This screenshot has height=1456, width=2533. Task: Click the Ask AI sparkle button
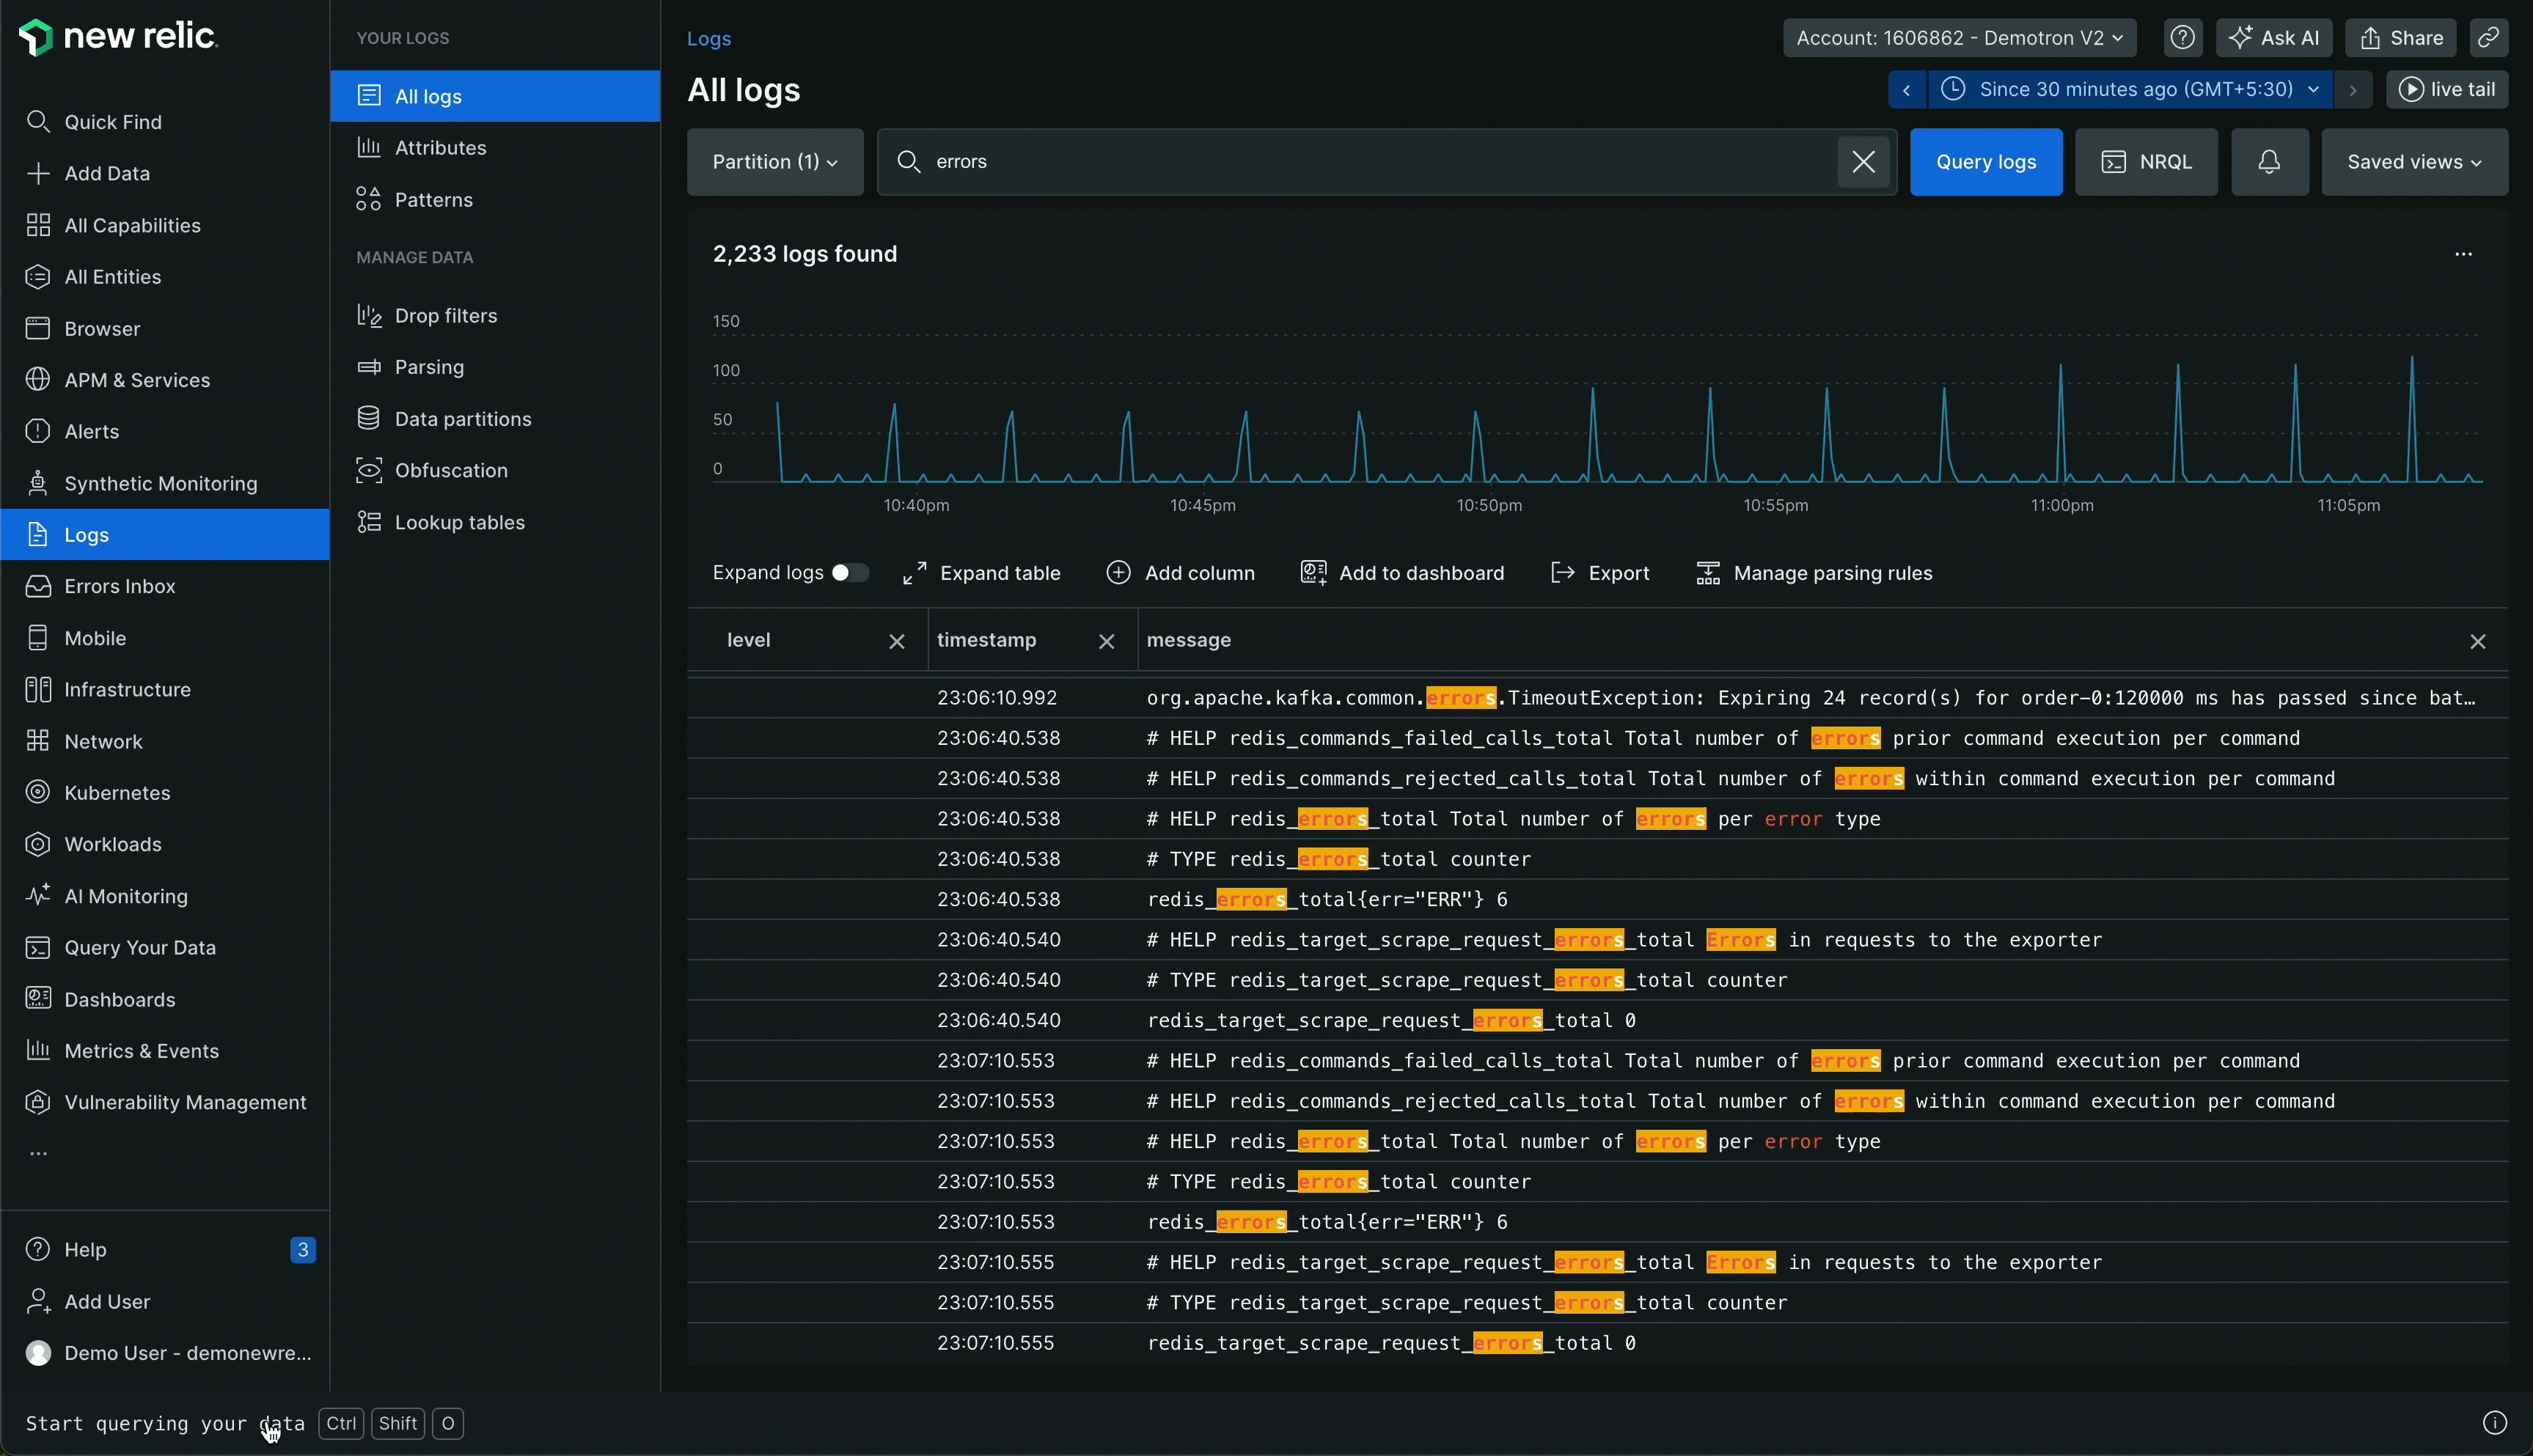(x=2274, y=38)
